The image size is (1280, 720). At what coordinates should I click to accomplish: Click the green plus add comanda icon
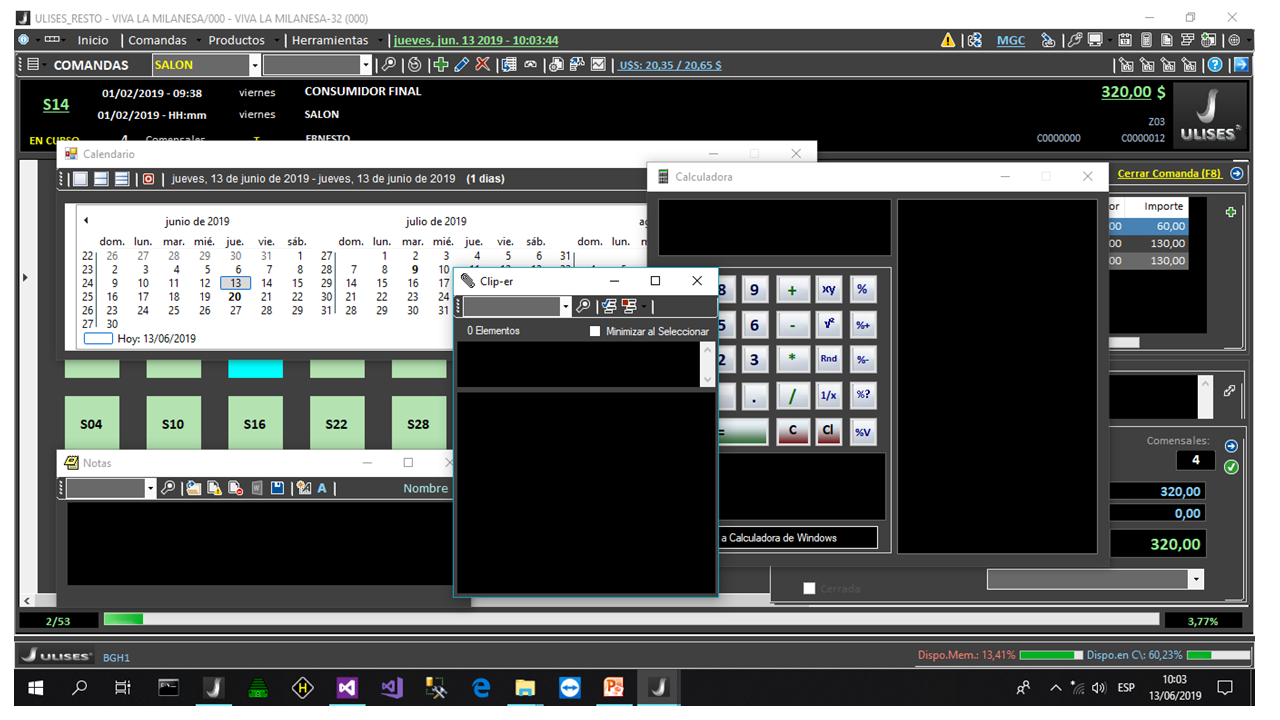tap(440, 65)
